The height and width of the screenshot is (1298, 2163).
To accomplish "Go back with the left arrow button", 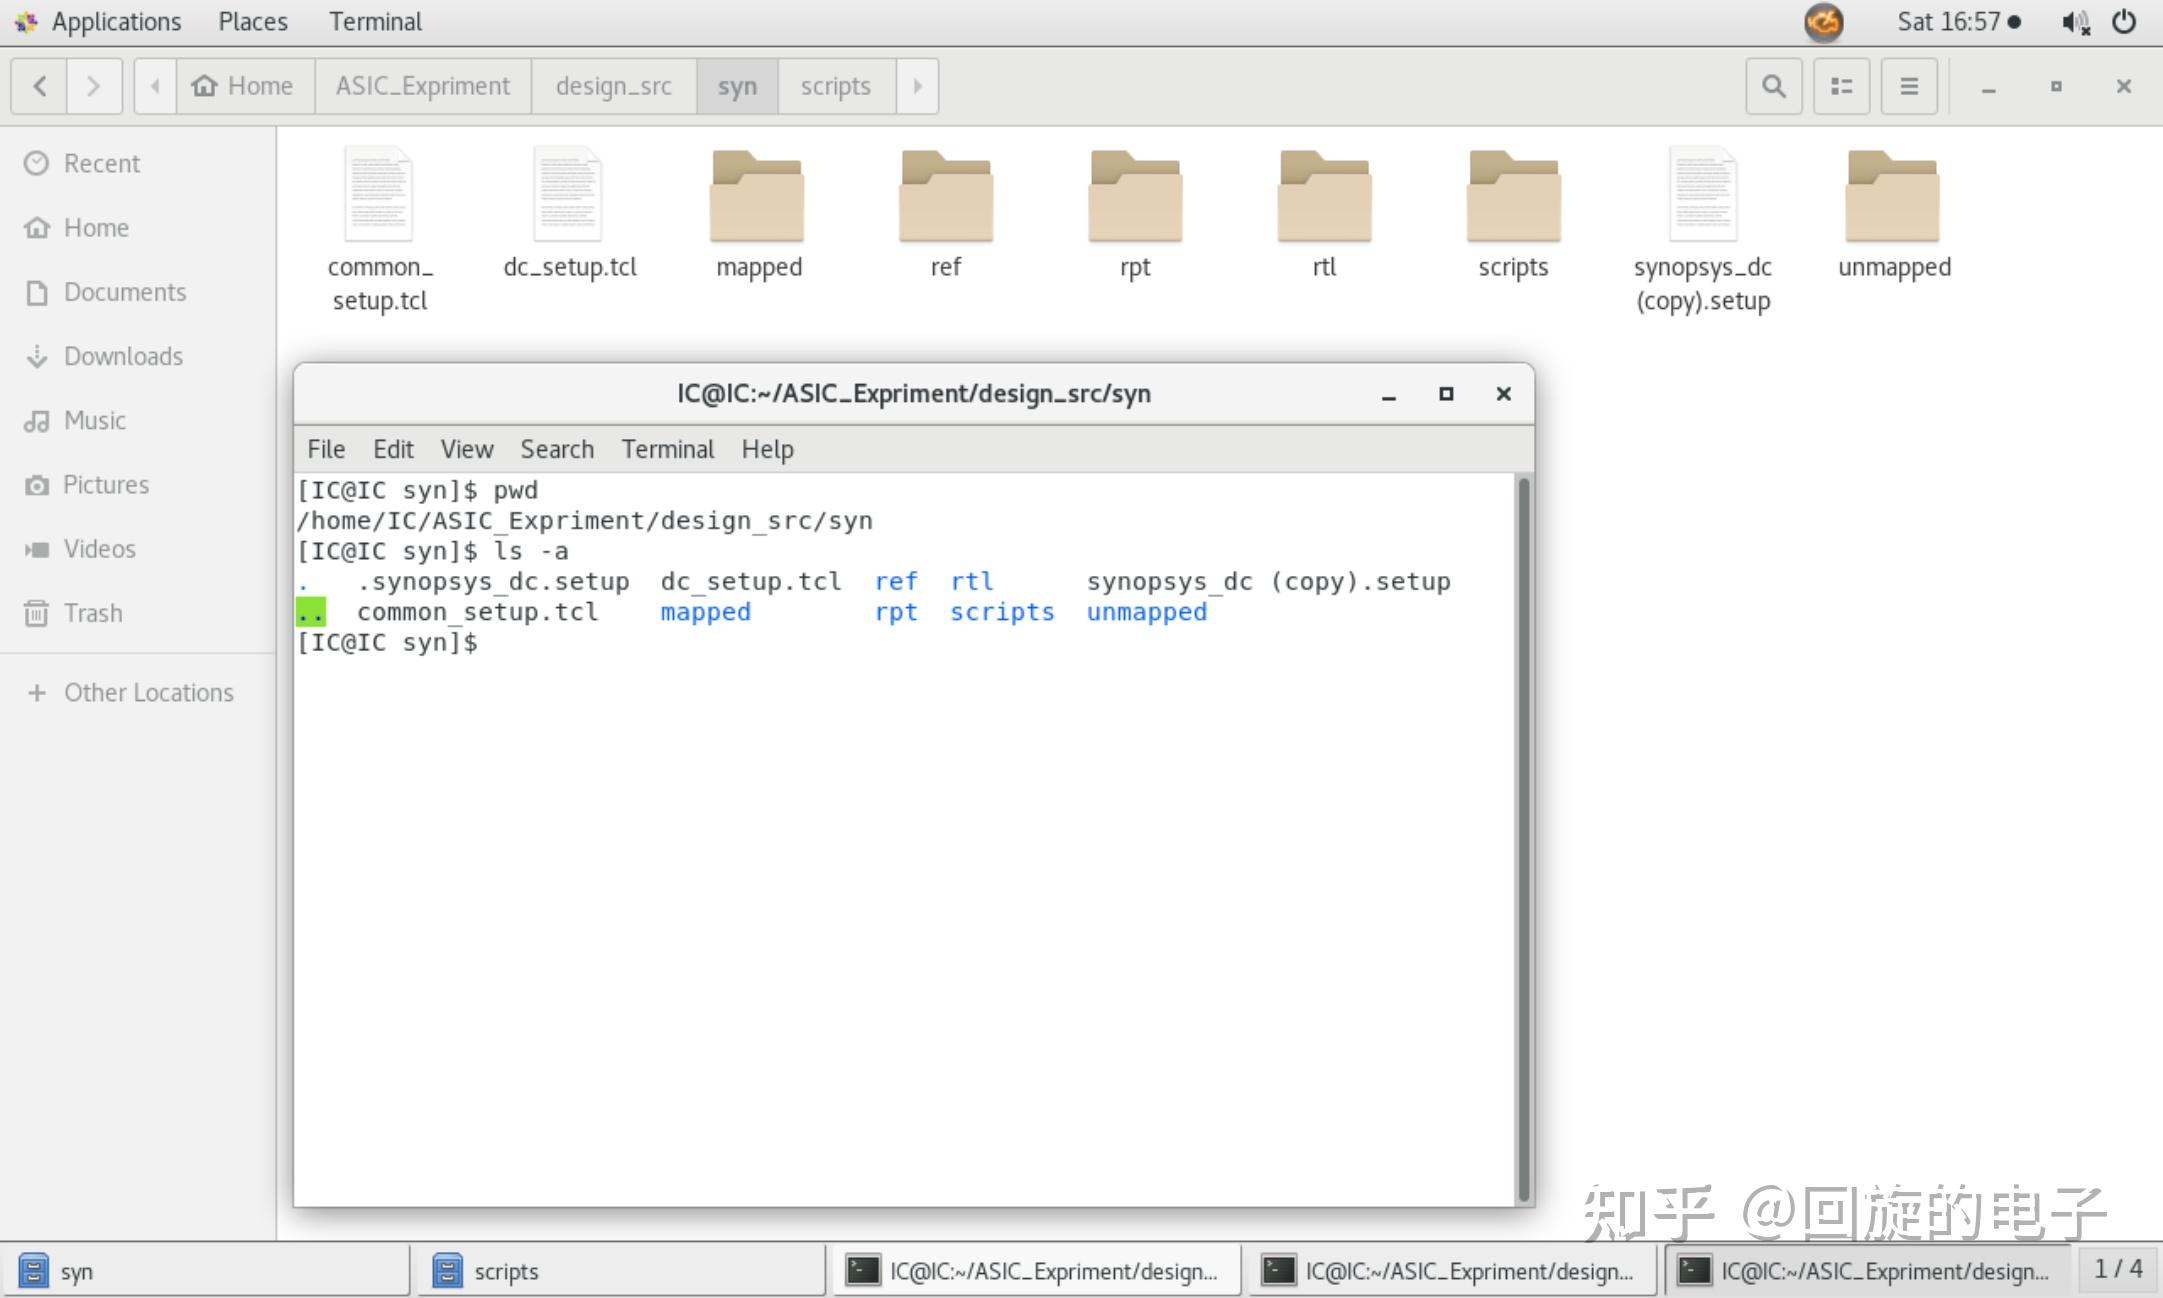I will [x=40, y=86].
